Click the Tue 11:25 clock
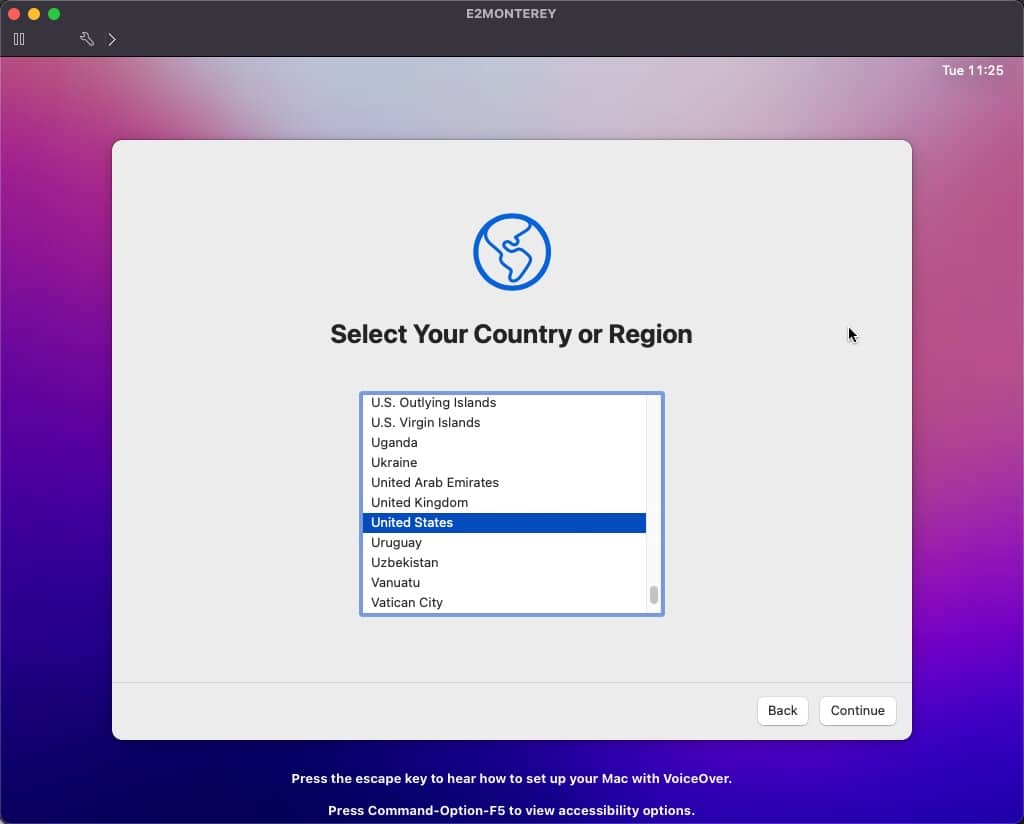The width and height of the screenshot is (1024, 824). pos(972,71)
